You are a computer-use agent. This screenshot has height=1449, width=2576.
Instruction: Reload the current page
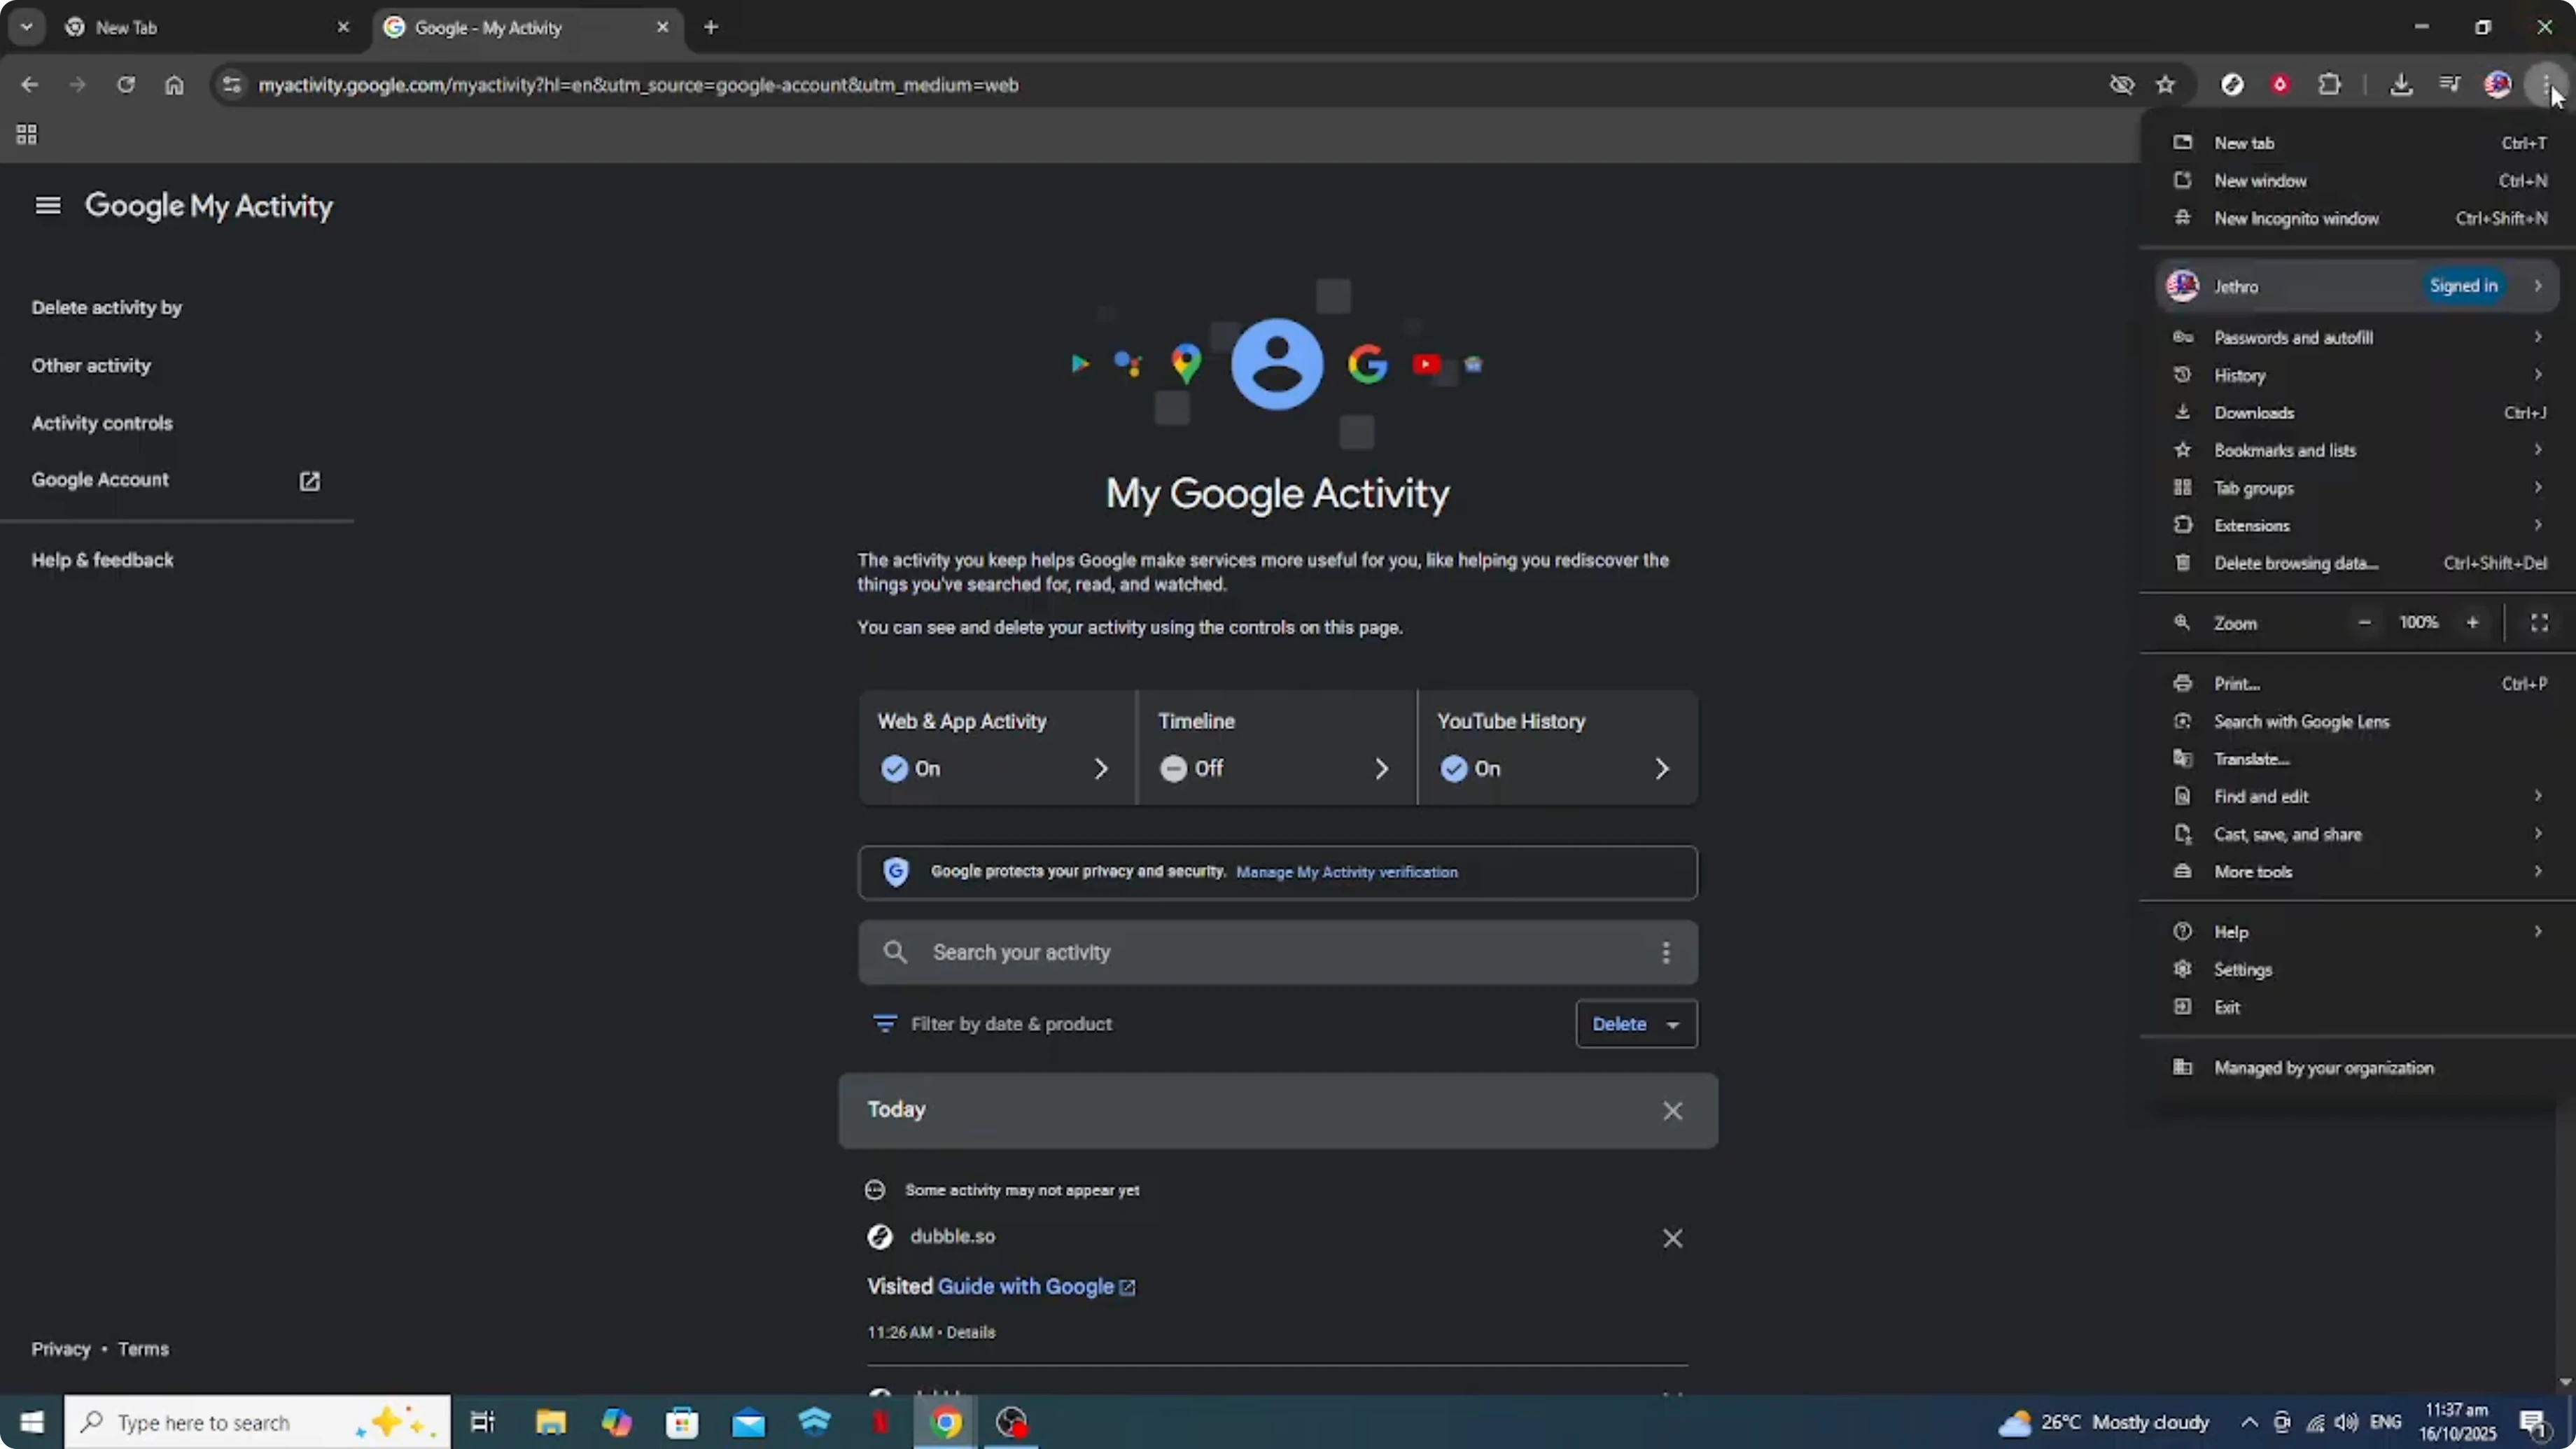[x=125, y=85]
